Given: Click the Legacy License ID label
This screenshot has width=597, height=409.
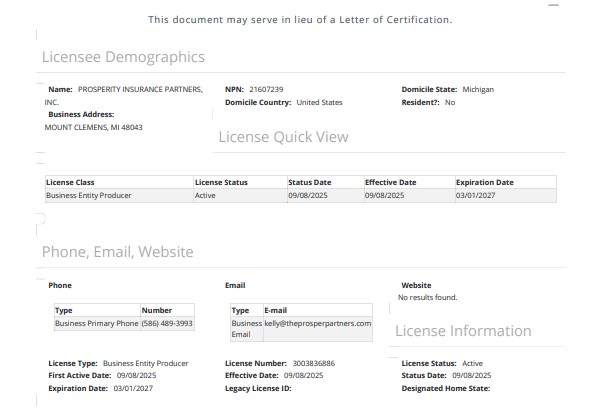Looking at the screenshot, I should tap(258, 388).
